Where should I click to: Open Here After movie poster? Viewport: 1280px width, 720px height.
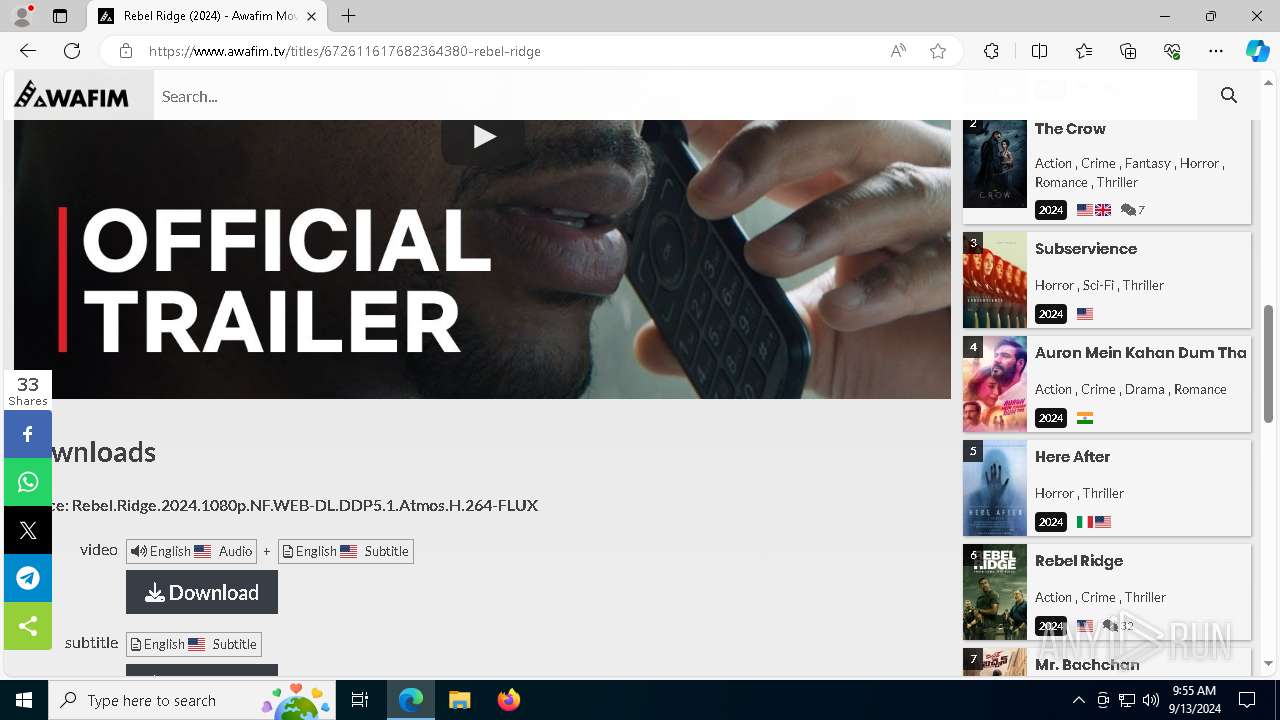(x=995, y=488)
